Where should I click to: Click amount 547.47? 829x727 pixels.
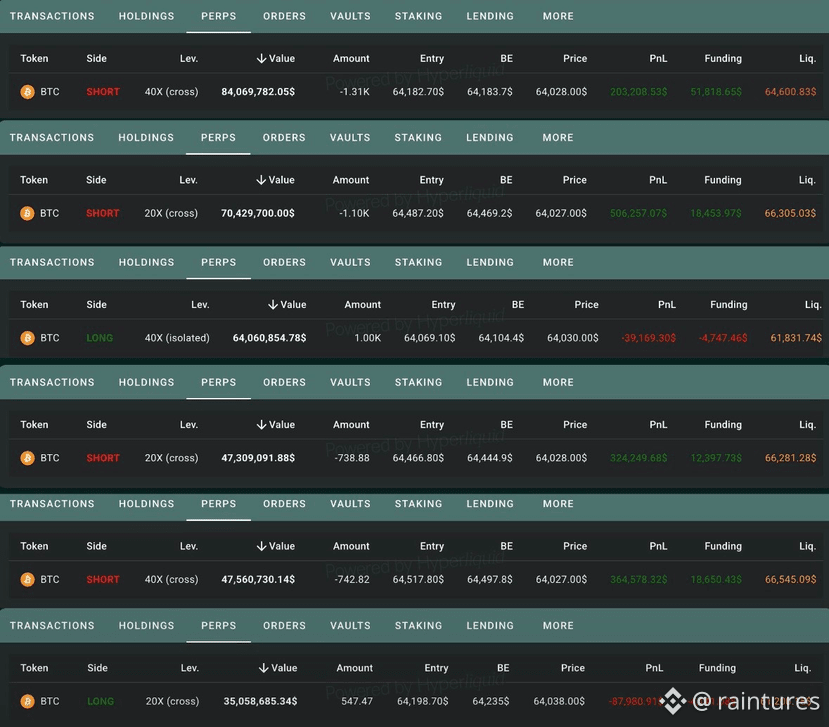pyautogui.click(x=357, y=701)
